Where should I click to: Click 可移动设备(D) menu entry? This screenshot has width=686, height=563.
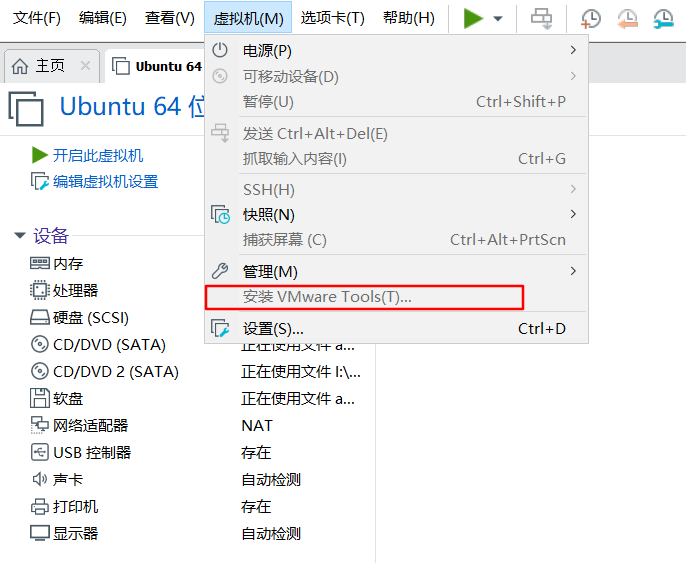pos(397,77)
